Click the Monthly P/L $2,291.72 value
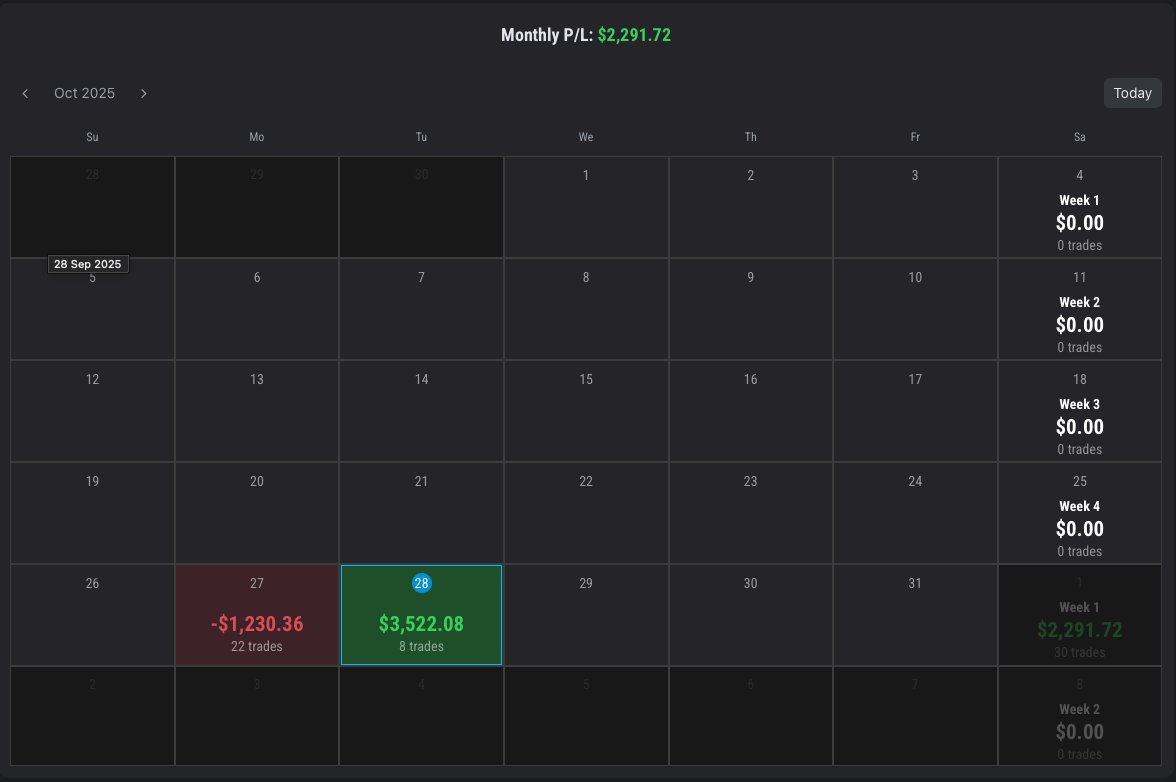This screenshot has width=1176, height=782. point(634,35)
